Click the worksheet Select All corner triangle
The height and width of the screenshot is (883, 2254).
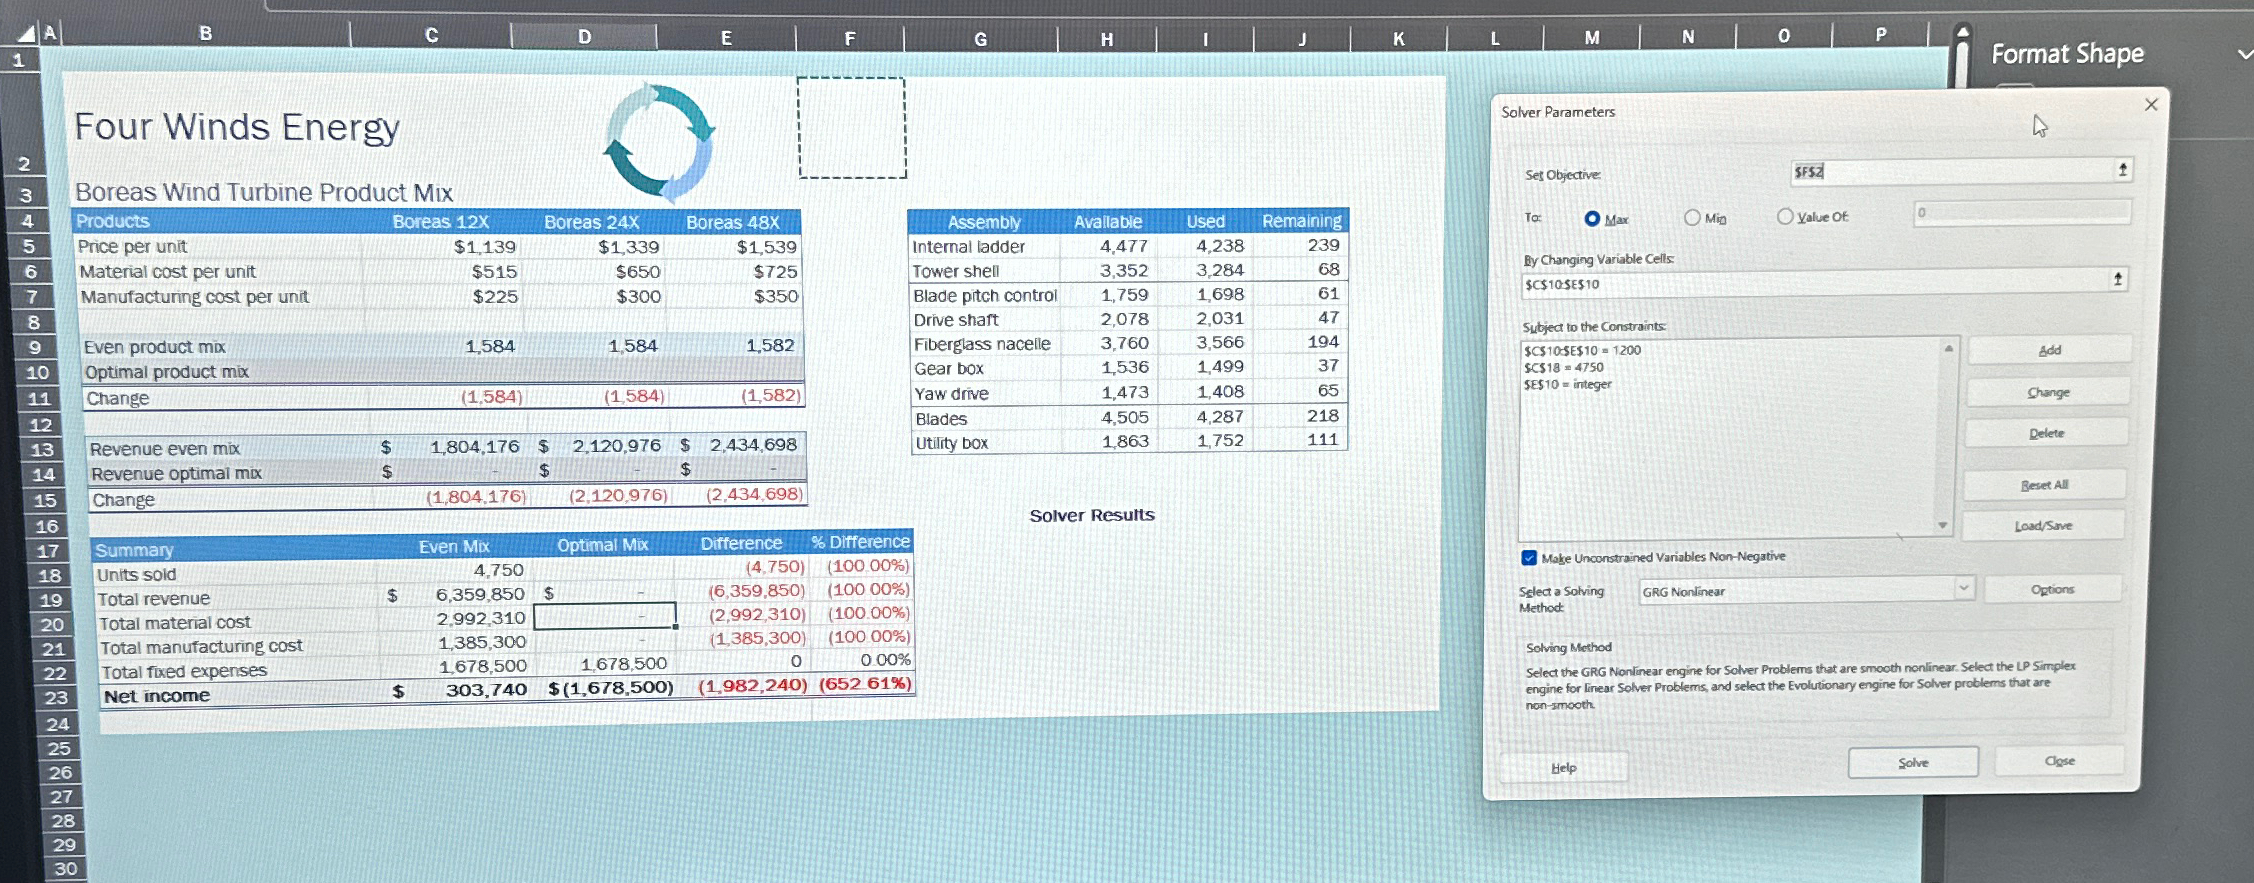[25, 35]
